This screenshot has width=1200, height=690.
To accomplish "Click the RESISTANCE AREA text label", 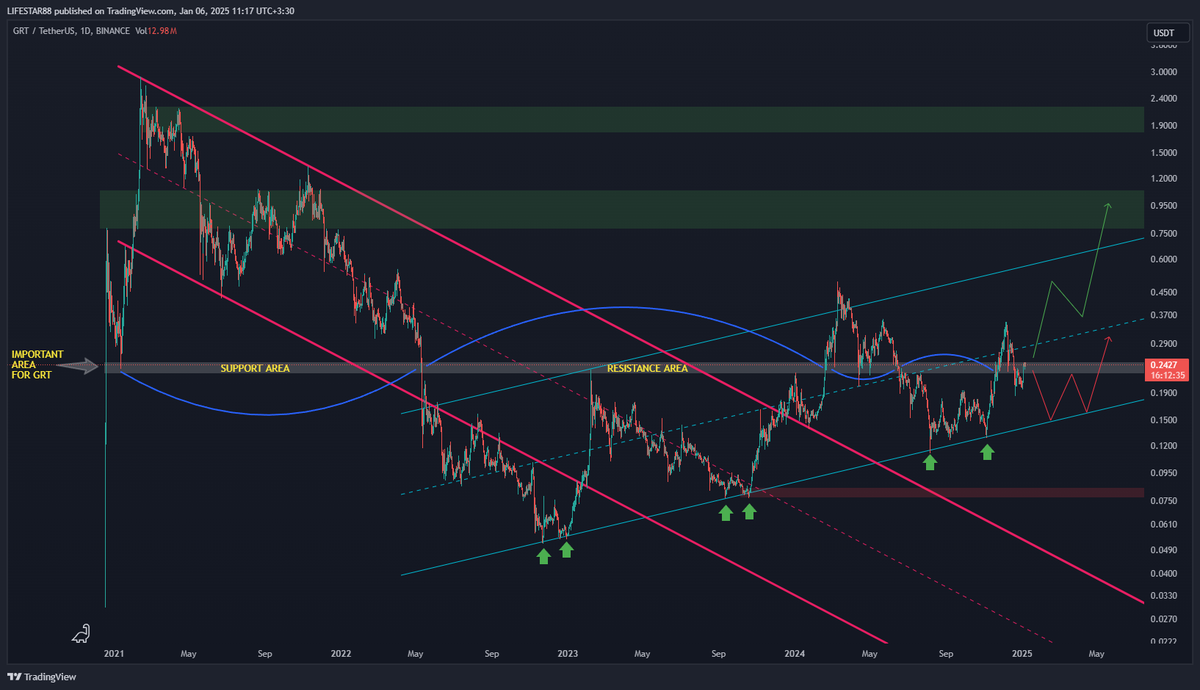I will click(647, 368).
